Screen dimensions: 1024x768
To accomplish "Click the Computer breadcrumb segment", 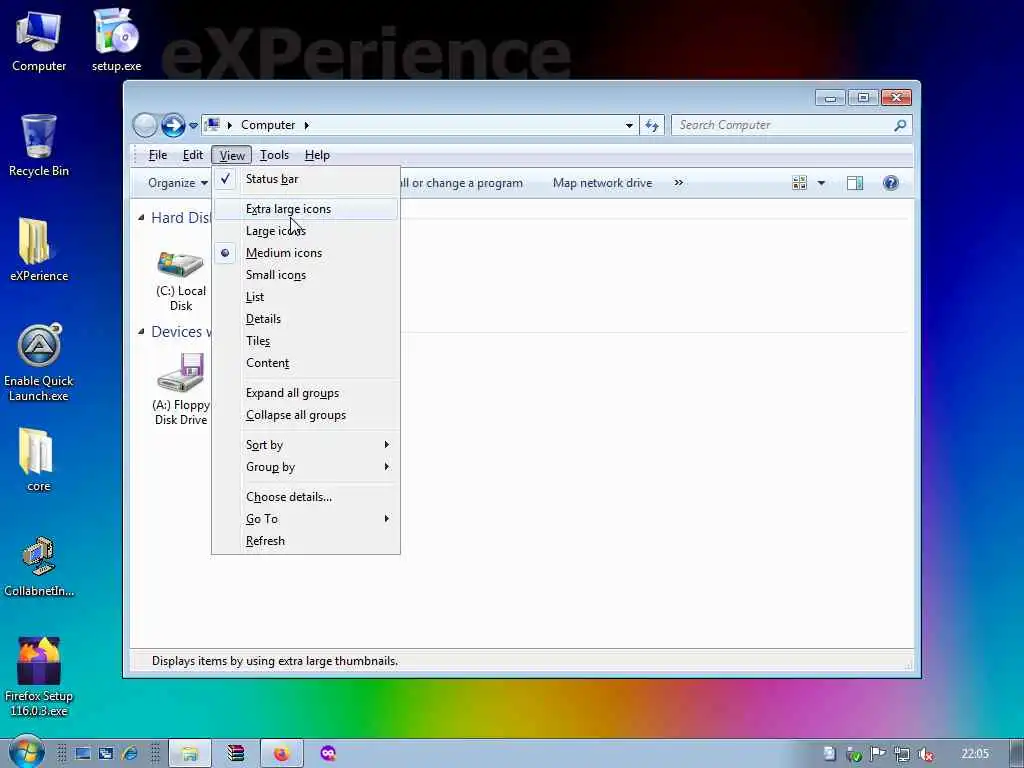I will pos(268,125).
